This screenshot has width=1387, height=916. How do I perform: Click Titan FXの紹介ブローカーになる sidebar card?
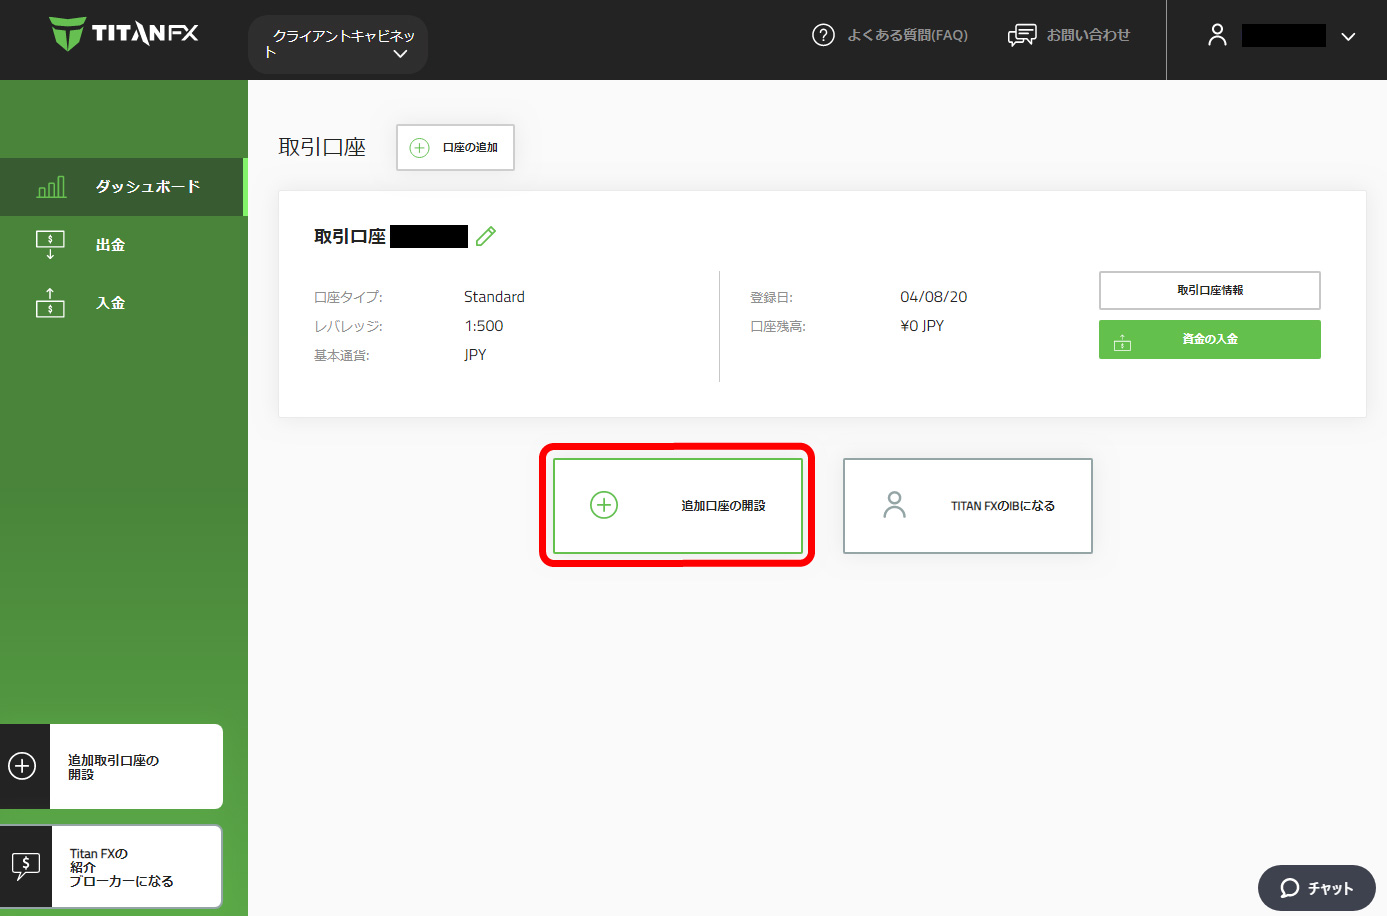111,867
